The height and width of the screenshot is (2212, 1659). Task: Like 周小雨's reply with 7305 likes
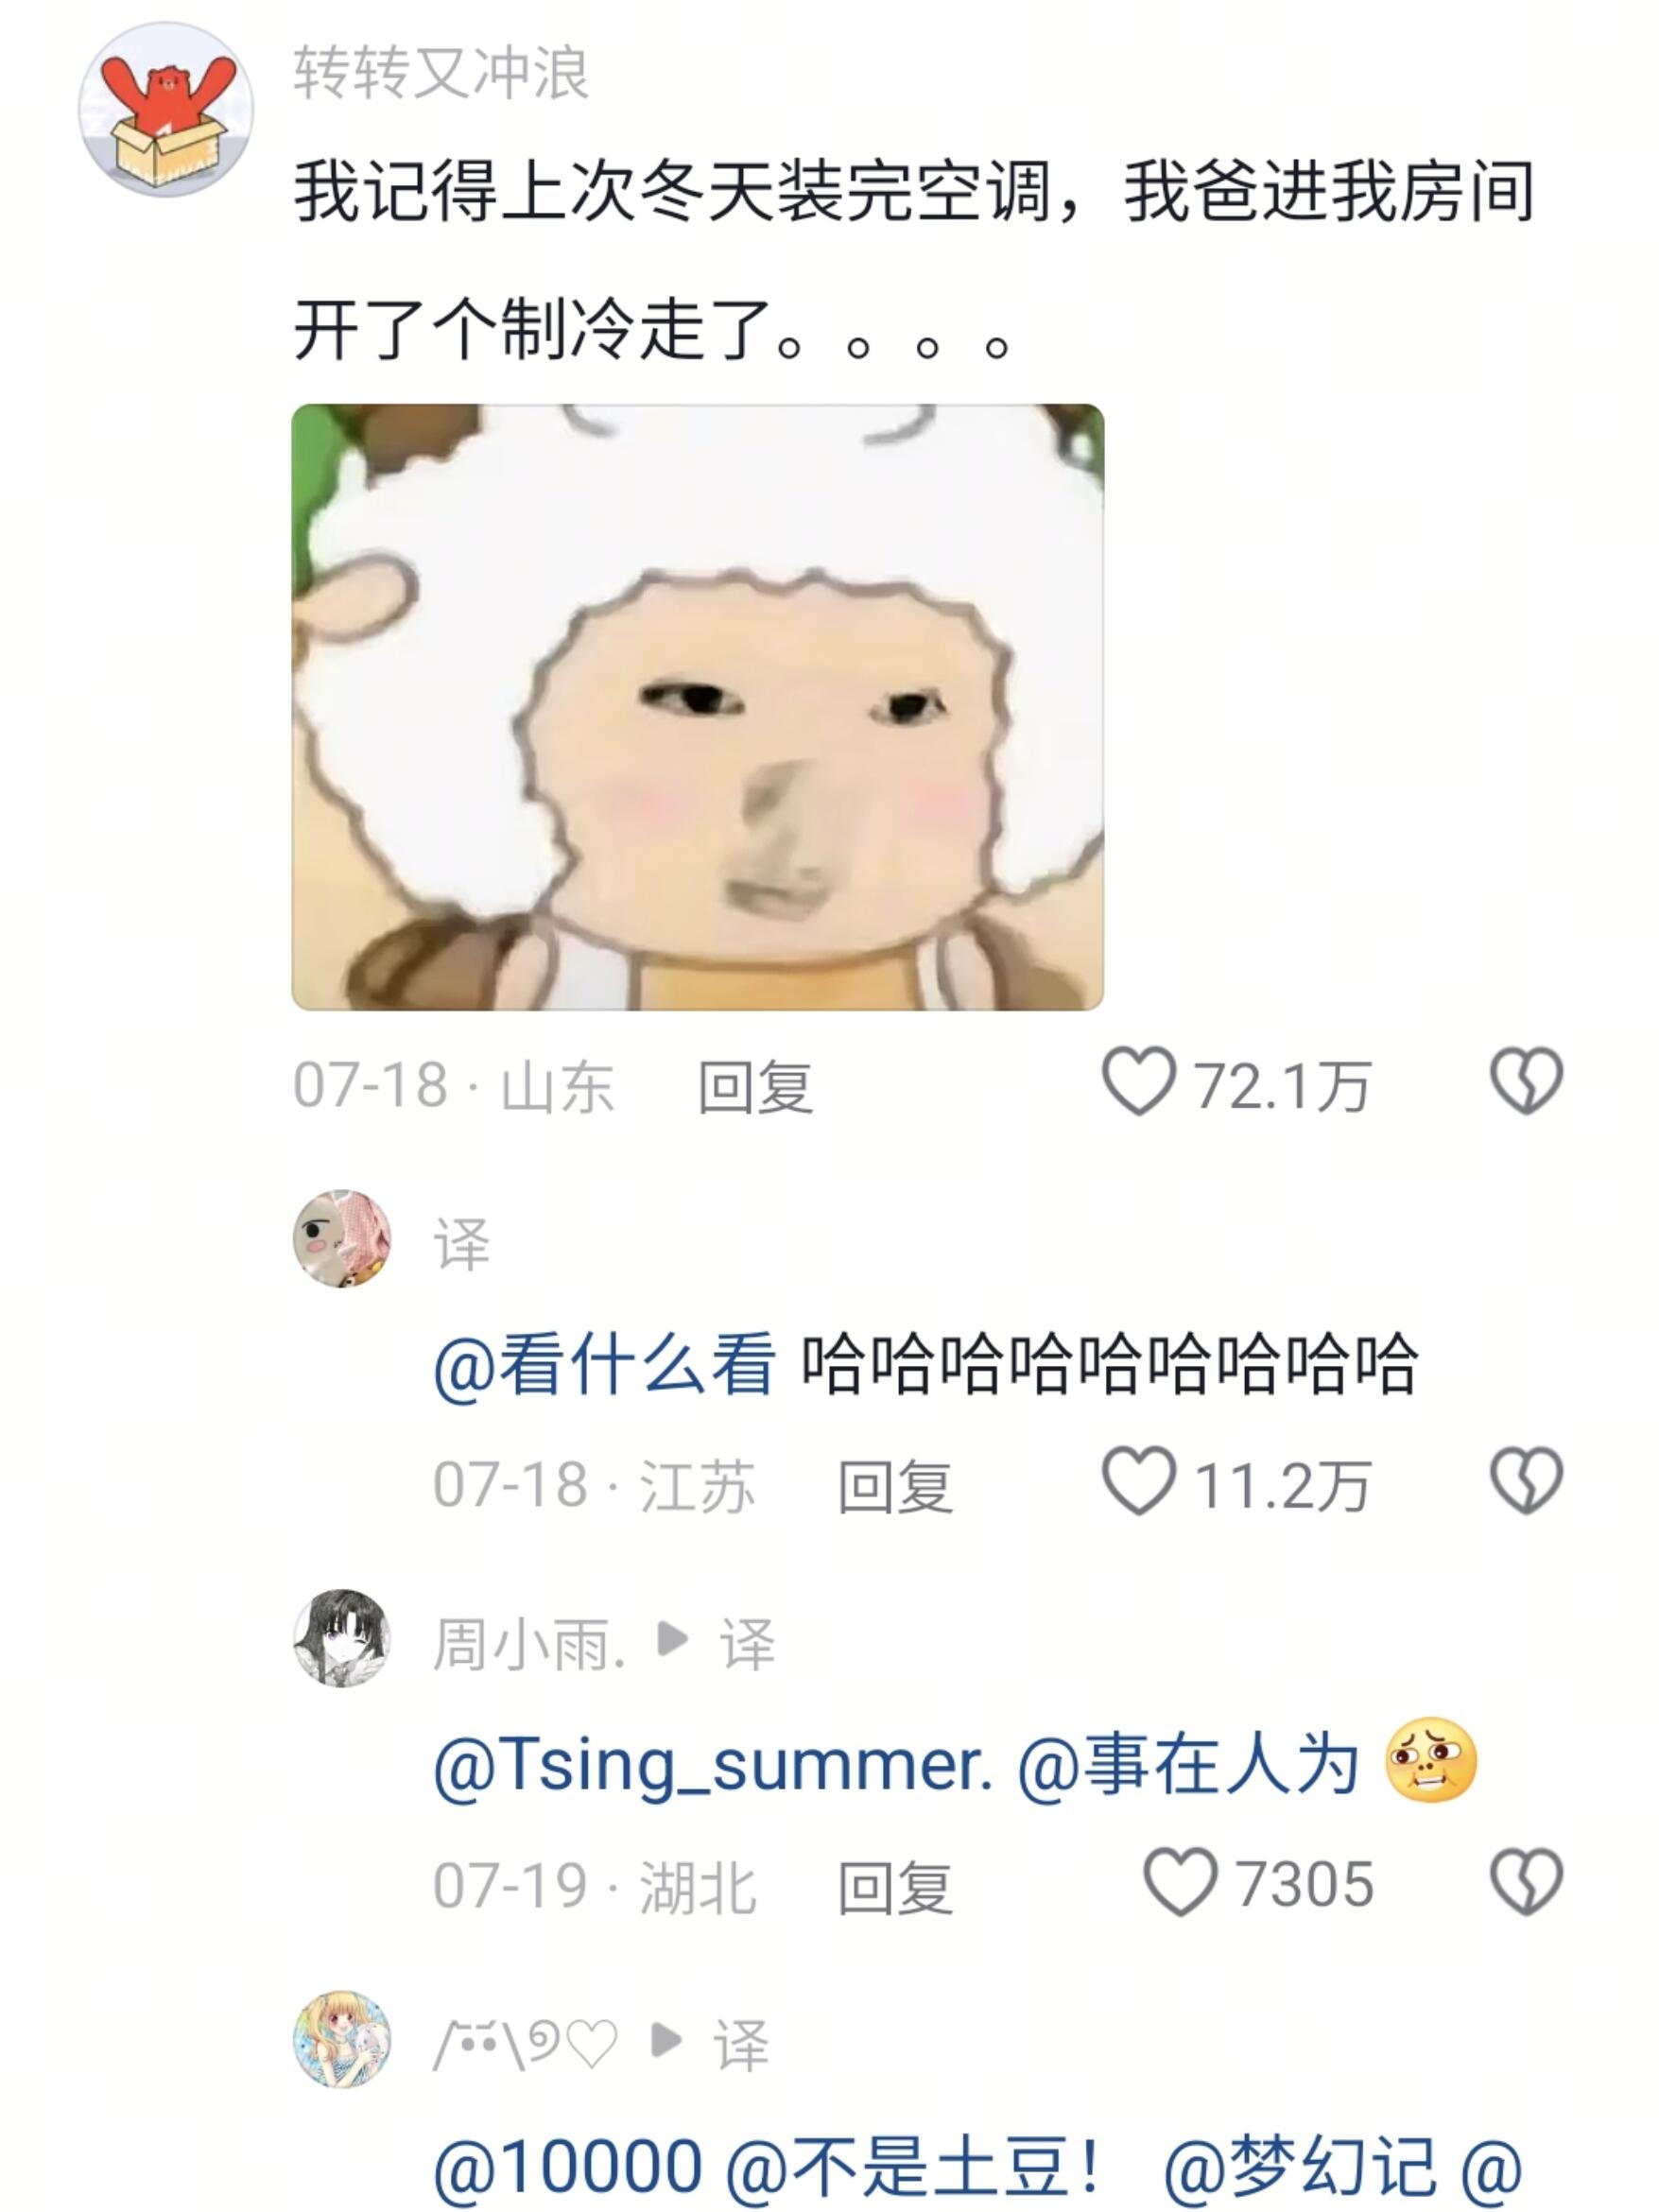1180,1881
